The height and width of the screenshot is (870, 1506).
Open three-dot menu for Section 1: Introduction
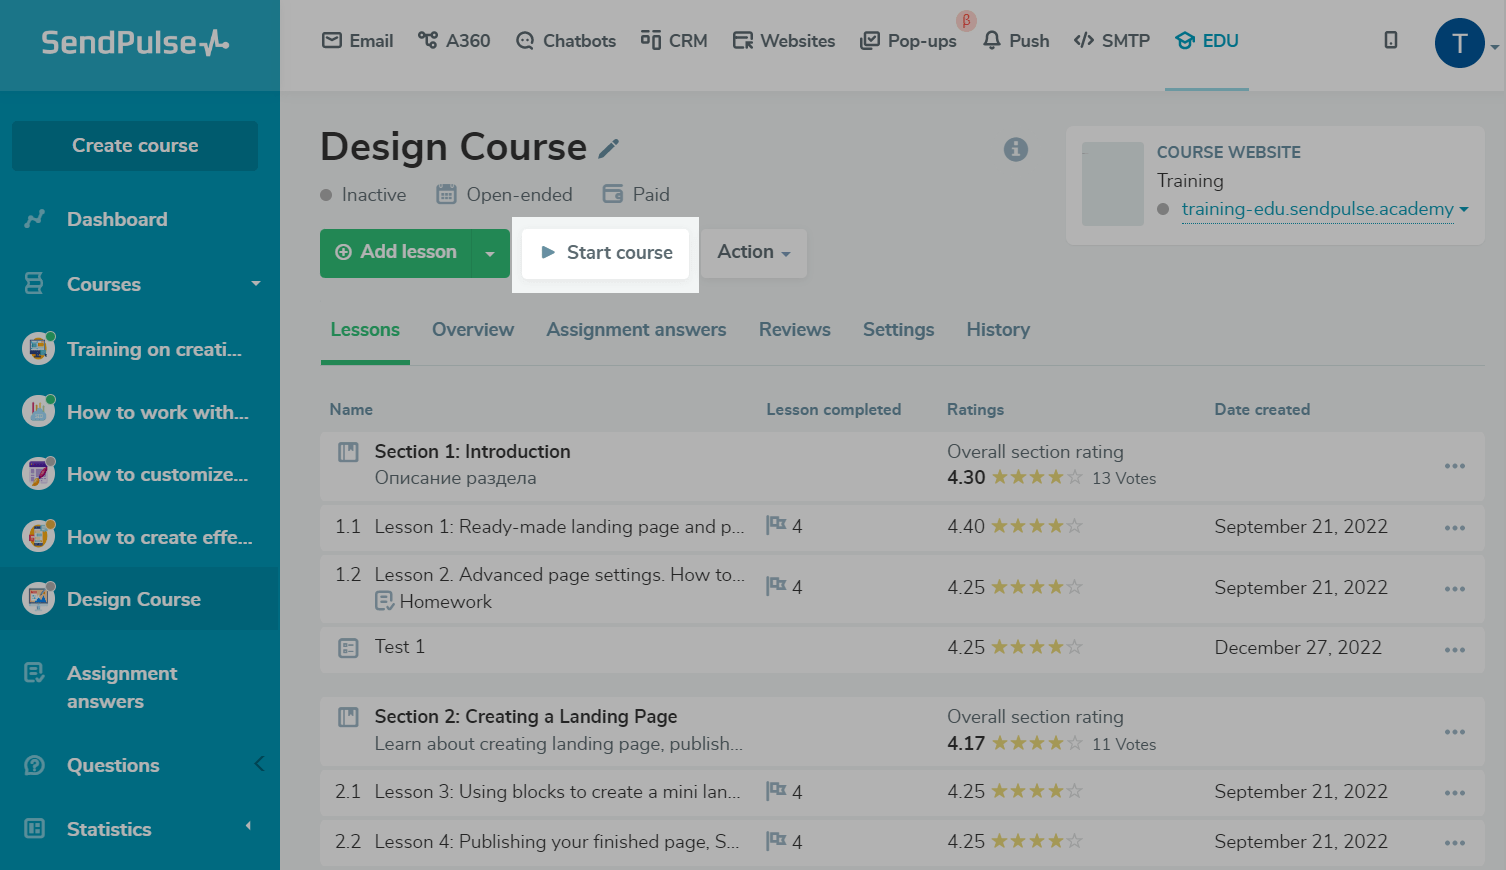click(1454, 466)
